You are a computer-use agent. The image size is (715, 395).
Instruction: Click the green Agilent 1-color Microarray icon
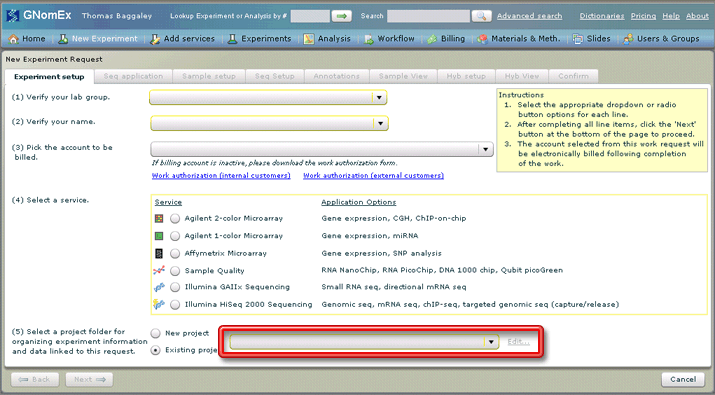159,236
